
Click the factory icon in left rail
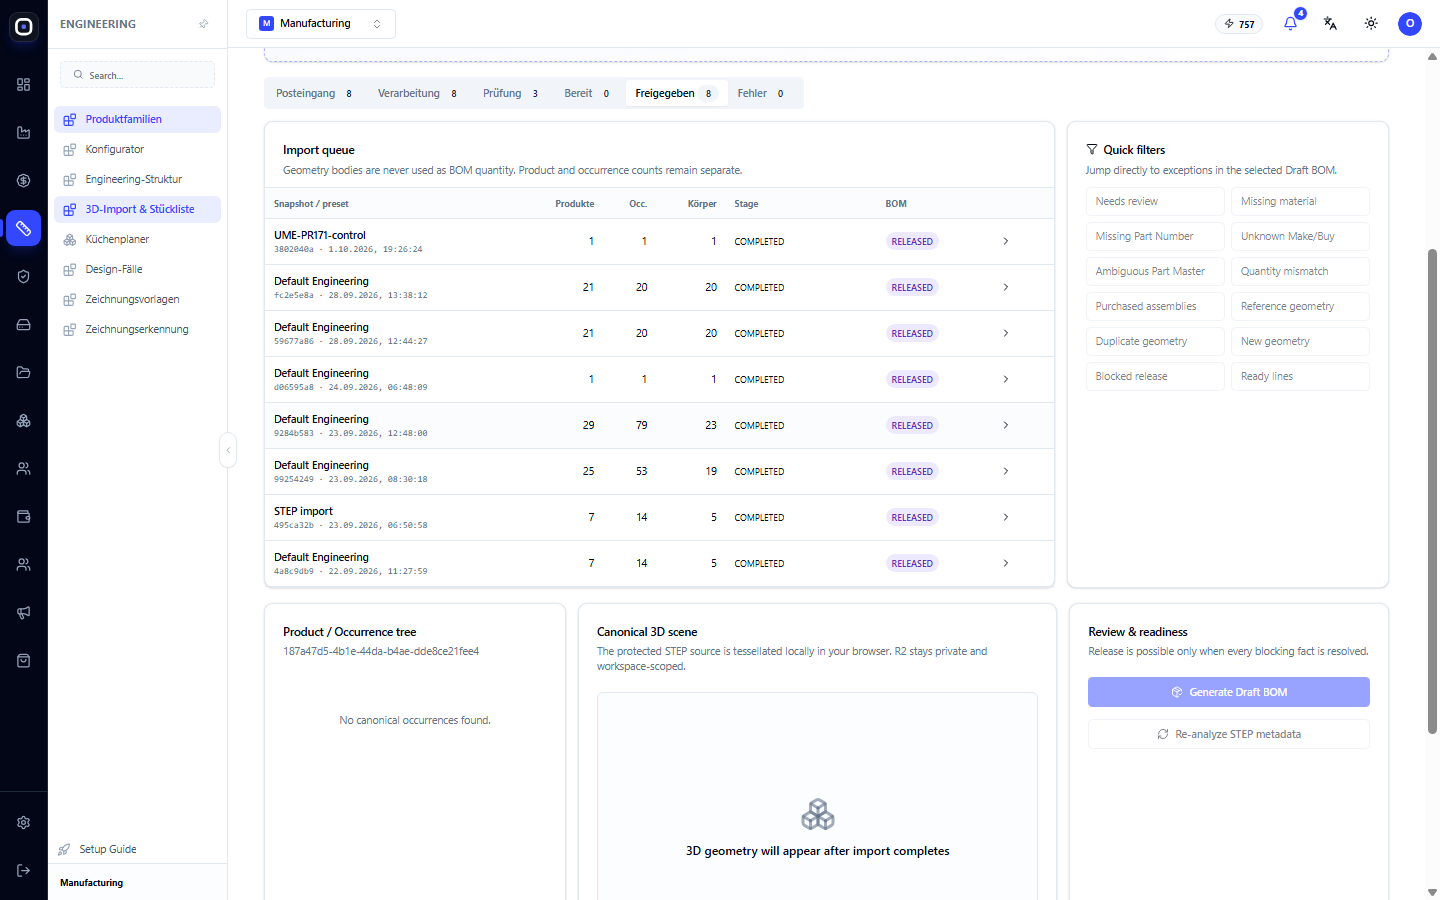pos(23,133)
